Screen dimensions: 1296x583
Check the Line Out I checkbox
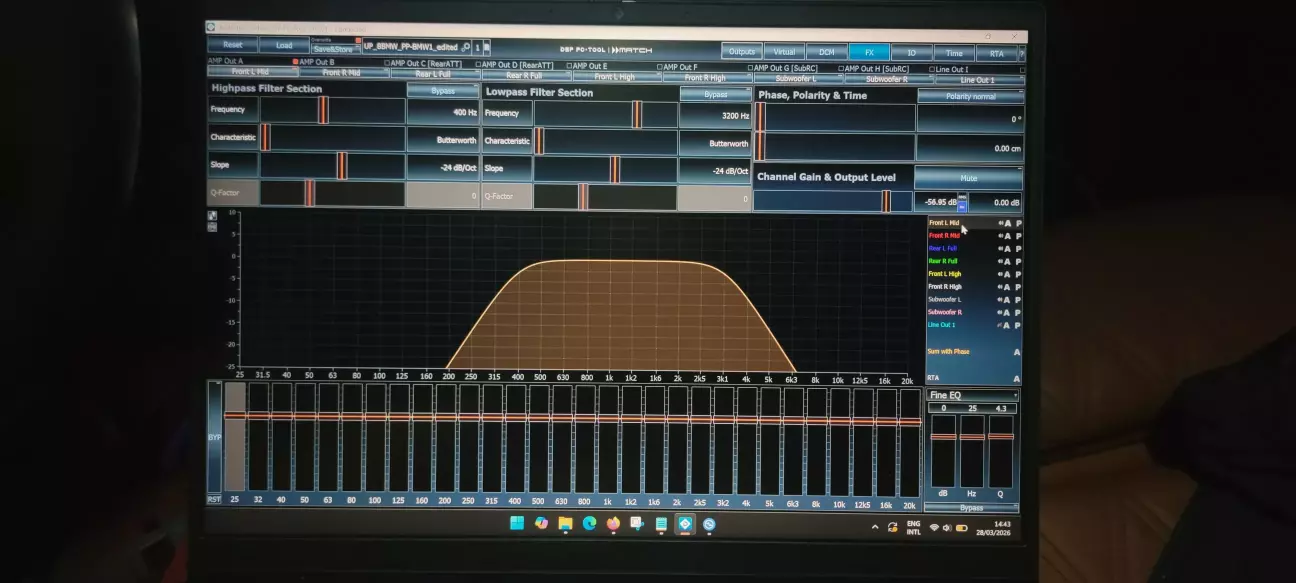932,69
